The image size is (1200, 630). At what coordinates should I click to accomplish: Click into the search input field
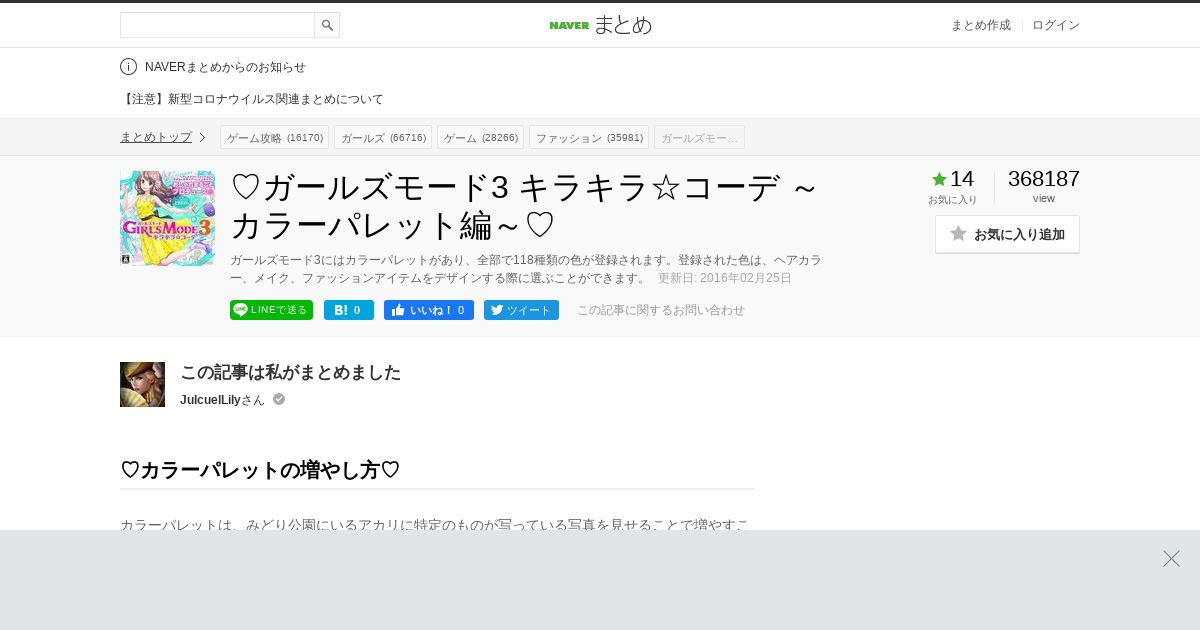(217, 25)
